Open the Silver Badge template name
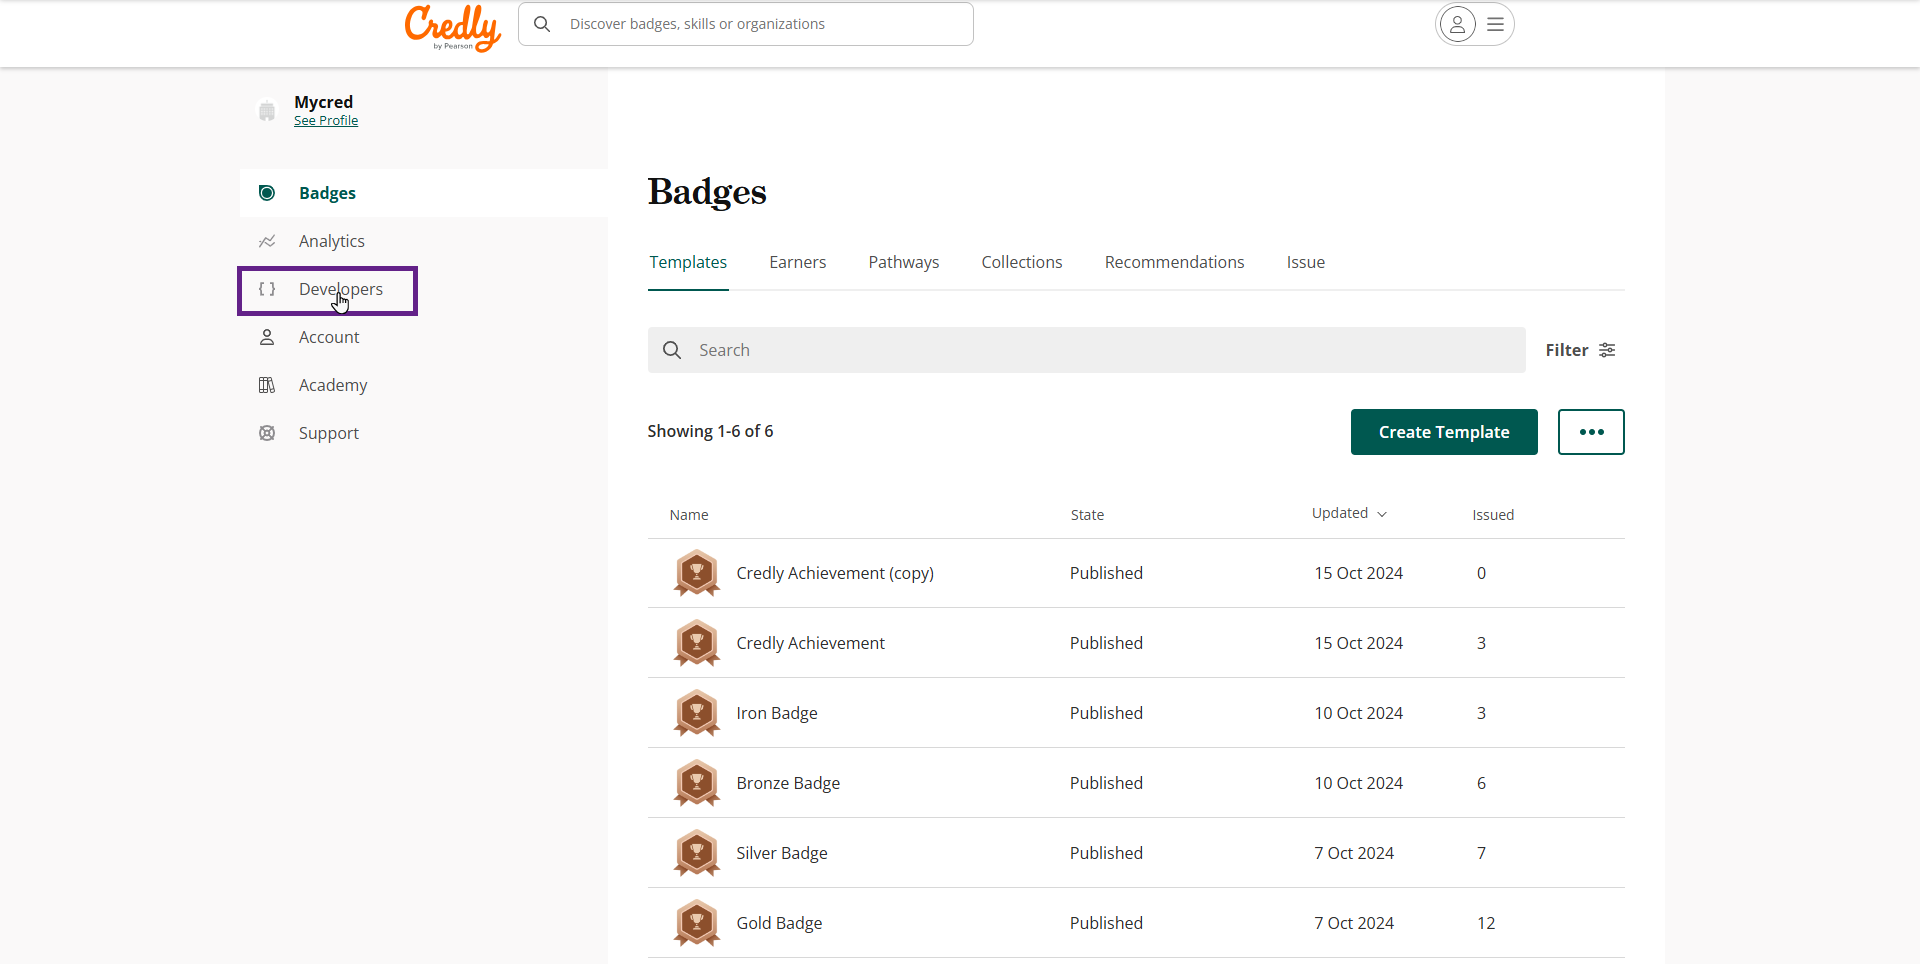The width and height of the screenshot is (1920, 964). [782, 853]
